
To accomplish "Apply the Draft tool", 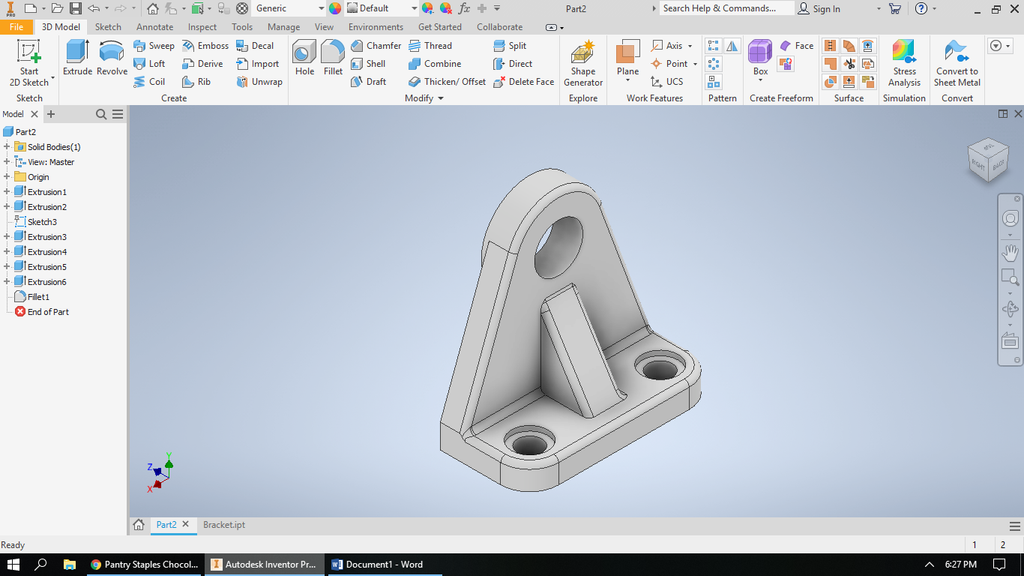I will coord(368,82).
